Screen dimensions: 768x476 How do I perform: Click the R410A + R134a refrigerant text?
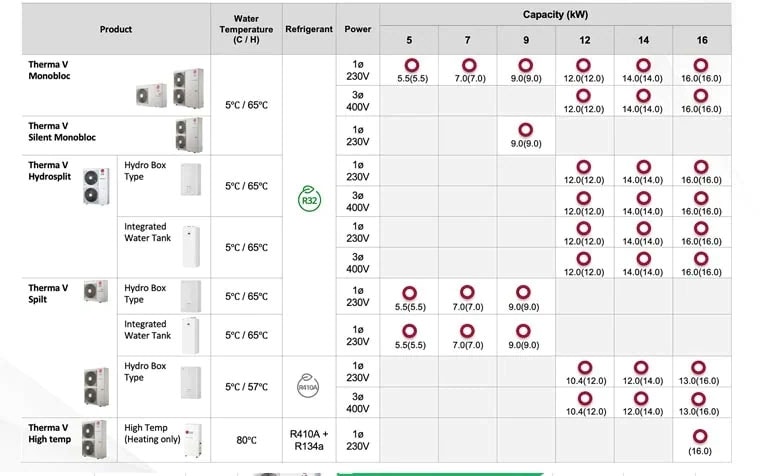pos(309,439)
